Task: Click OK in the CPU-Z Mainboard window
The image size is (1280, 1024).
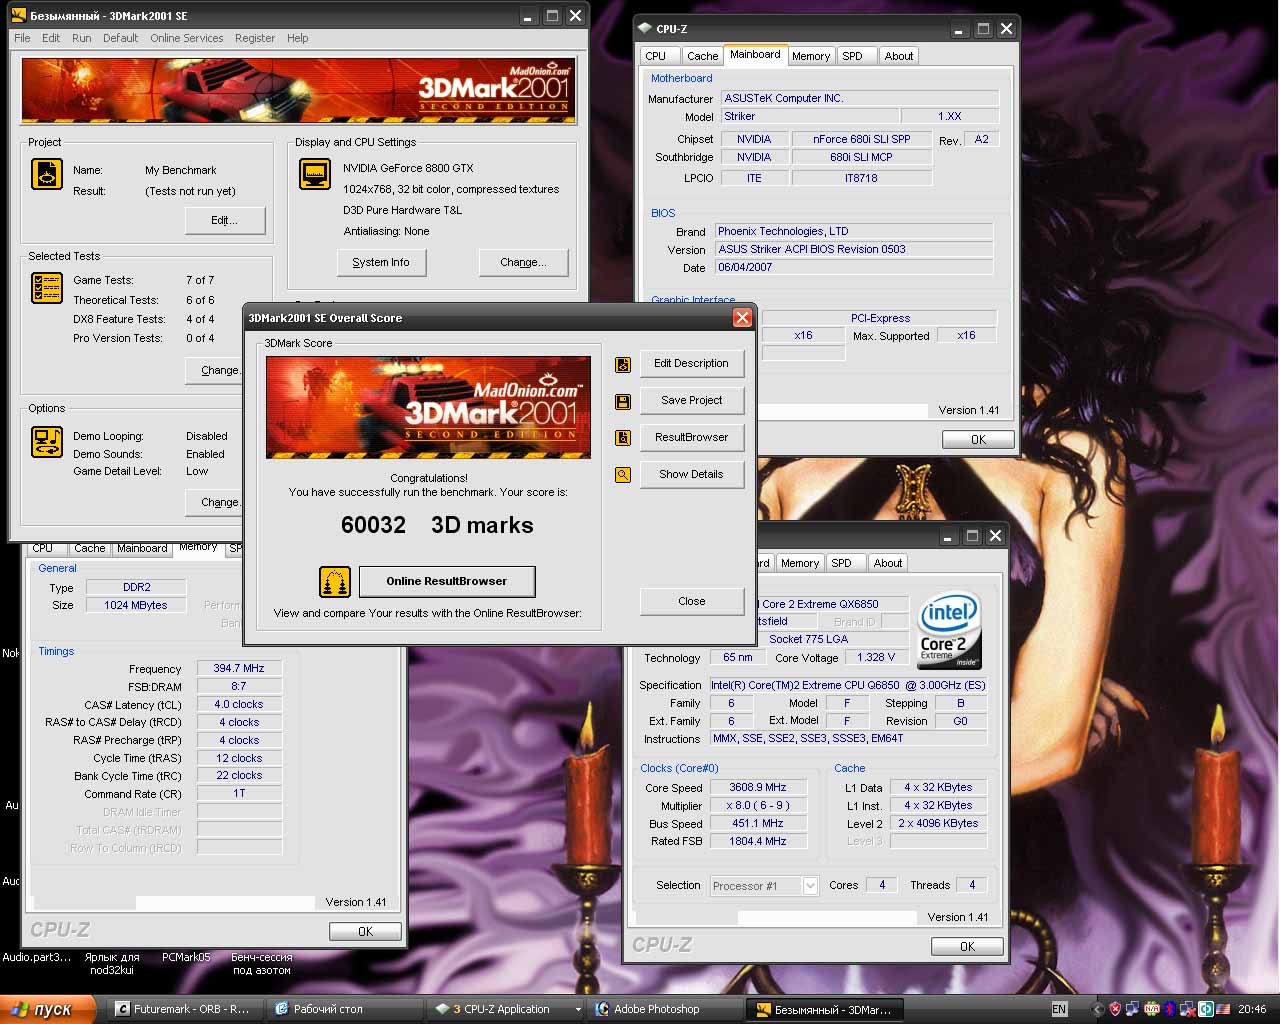Action: (x=978, y=440)
